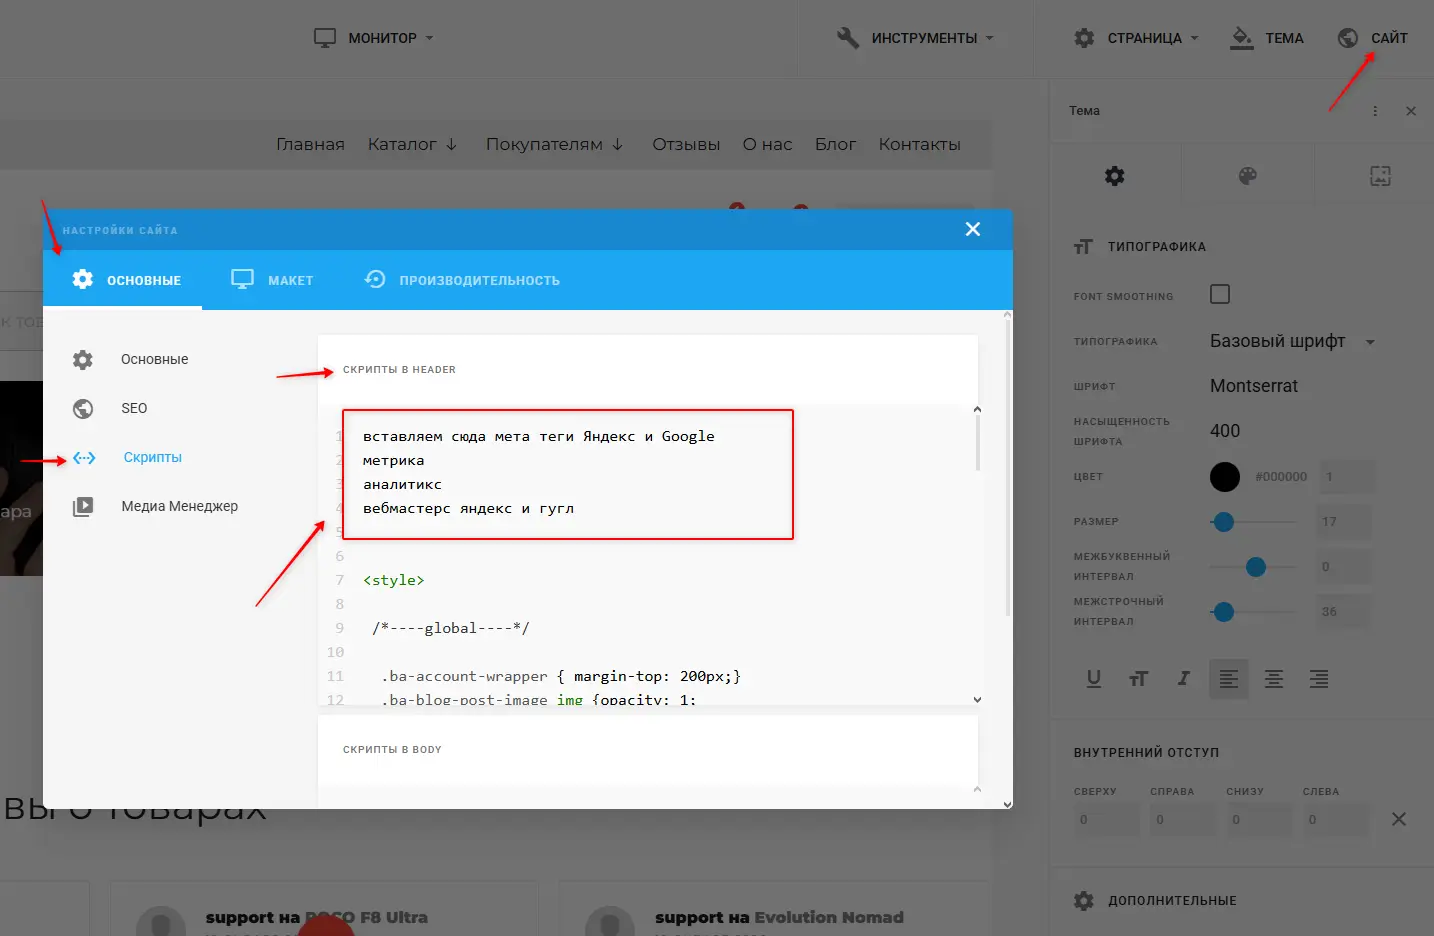
Task: Open the Сайт settings in top bar
Action: click(1373, 38)
